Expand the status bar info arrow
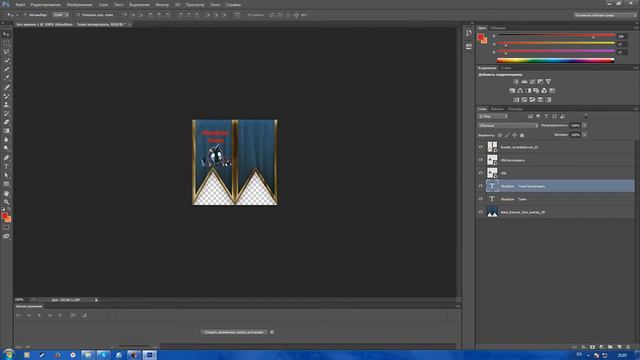 pyautogui.click(x=96, y=300)
